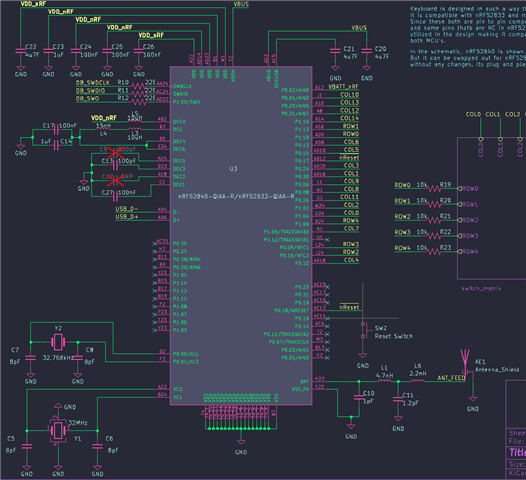Select the Y1 32MHz crystal symbol
The height and width of the screenshot is (480, 526).
58,430
